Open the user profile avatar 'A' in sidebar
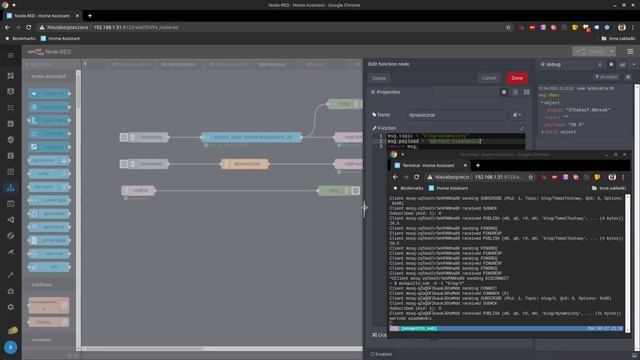The image size is (640, 360). [x=11, y=347]
